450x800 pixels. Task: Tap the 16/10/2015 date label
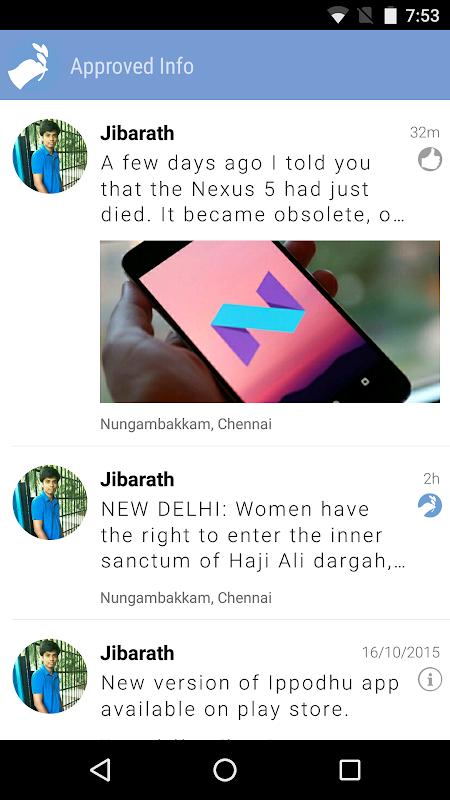(x=401, y=652)
